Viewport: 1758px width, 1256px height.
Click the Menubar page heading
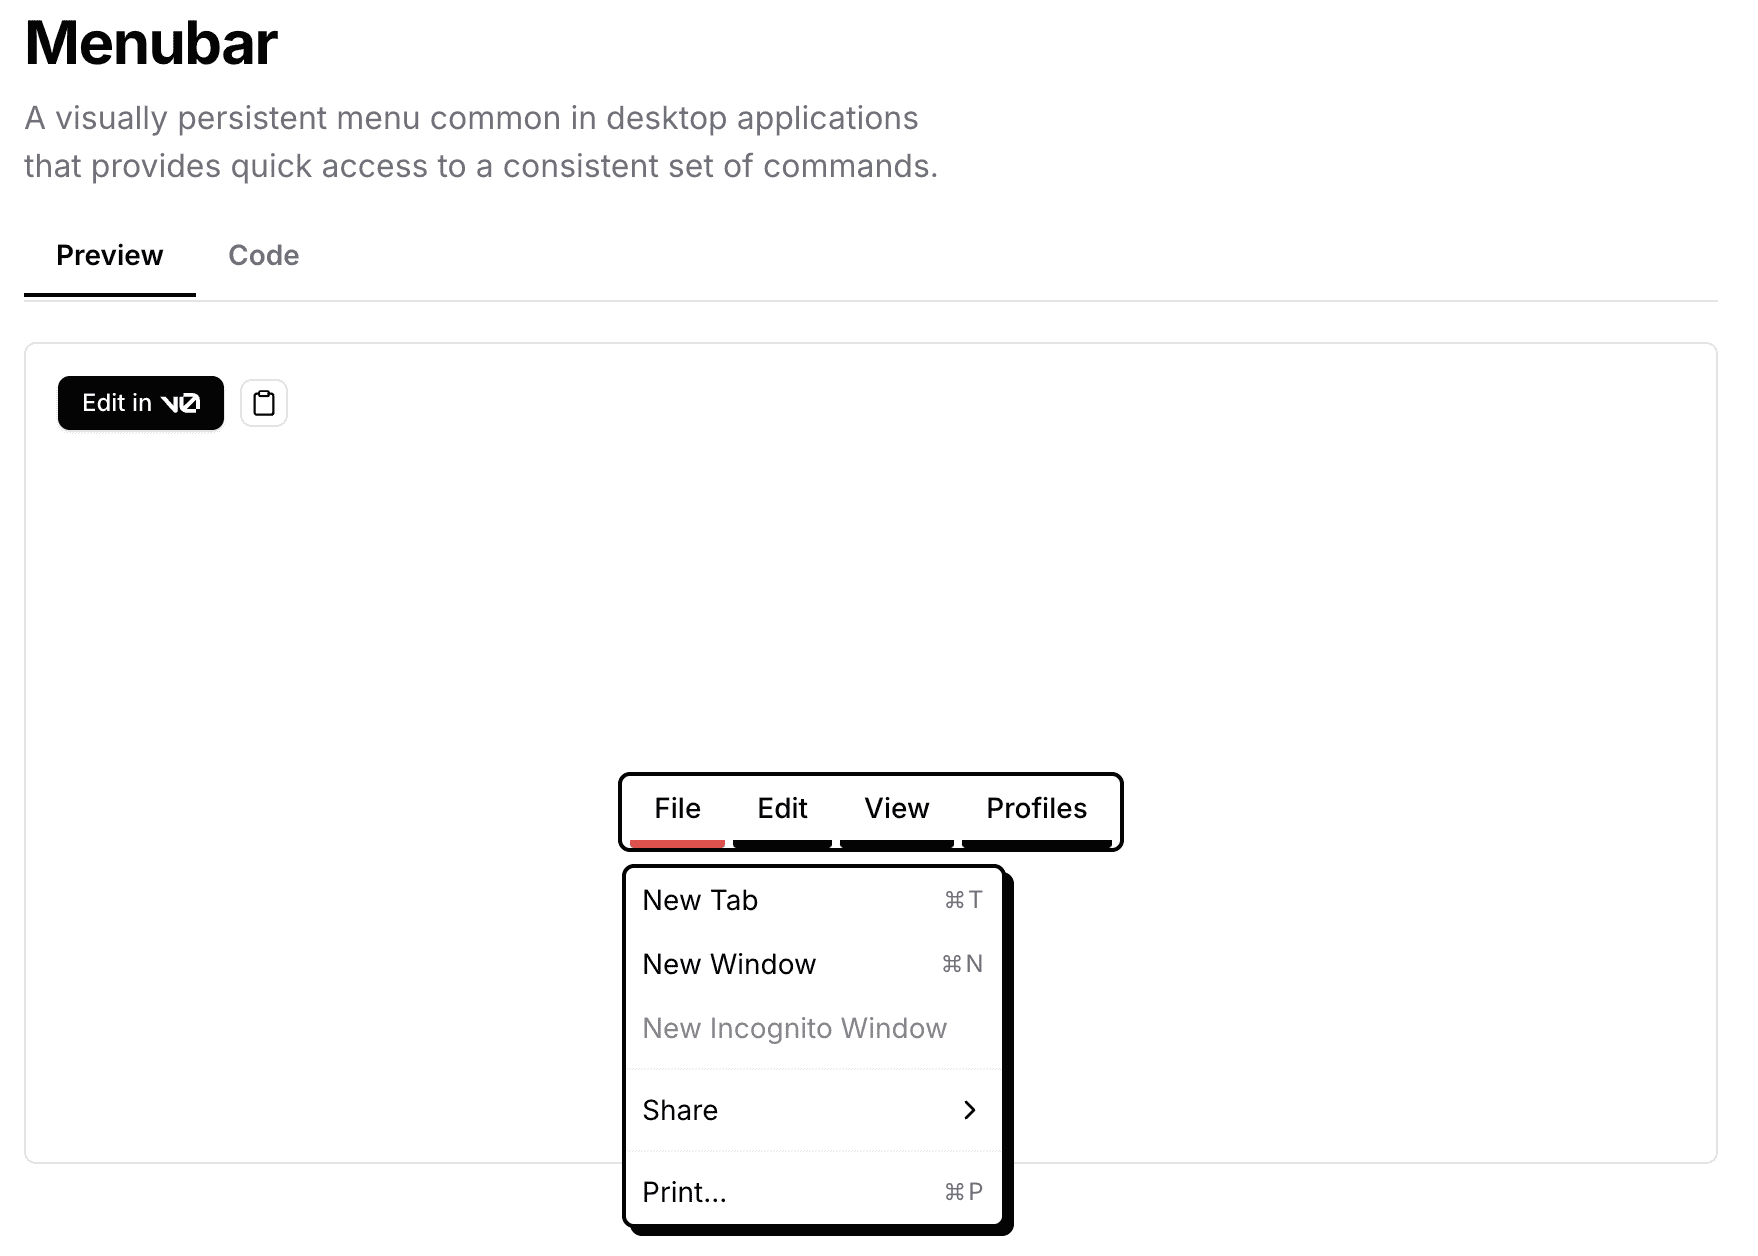(x=151, y=44)
